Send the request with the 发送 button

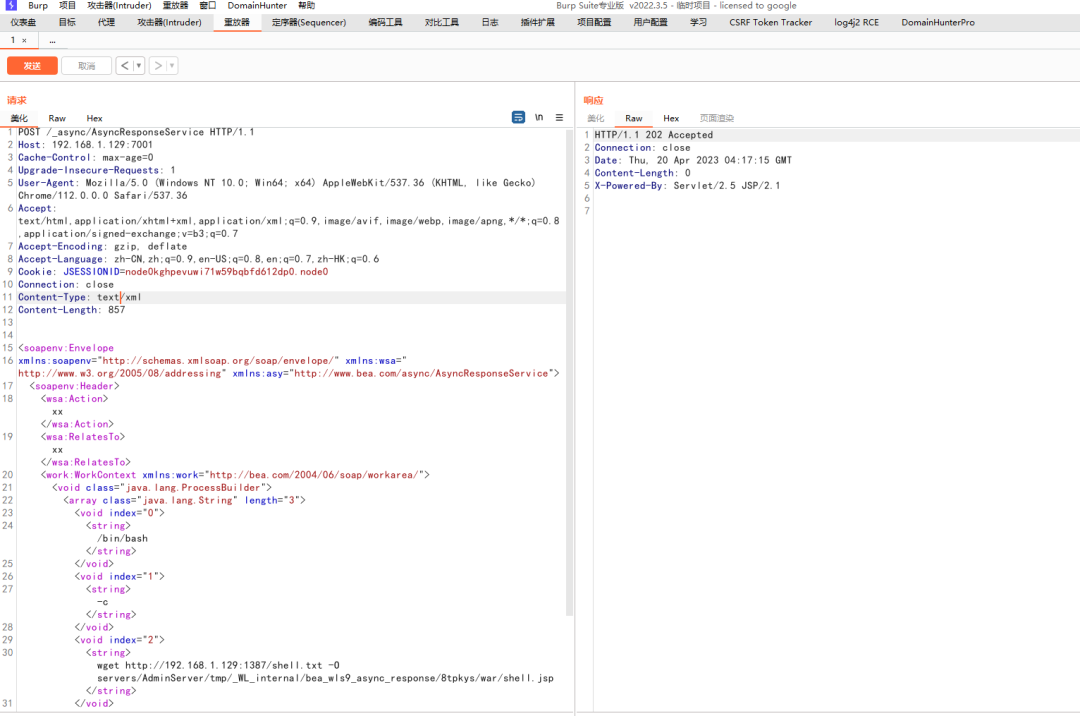pyautogui.click(x=32, y=66)
